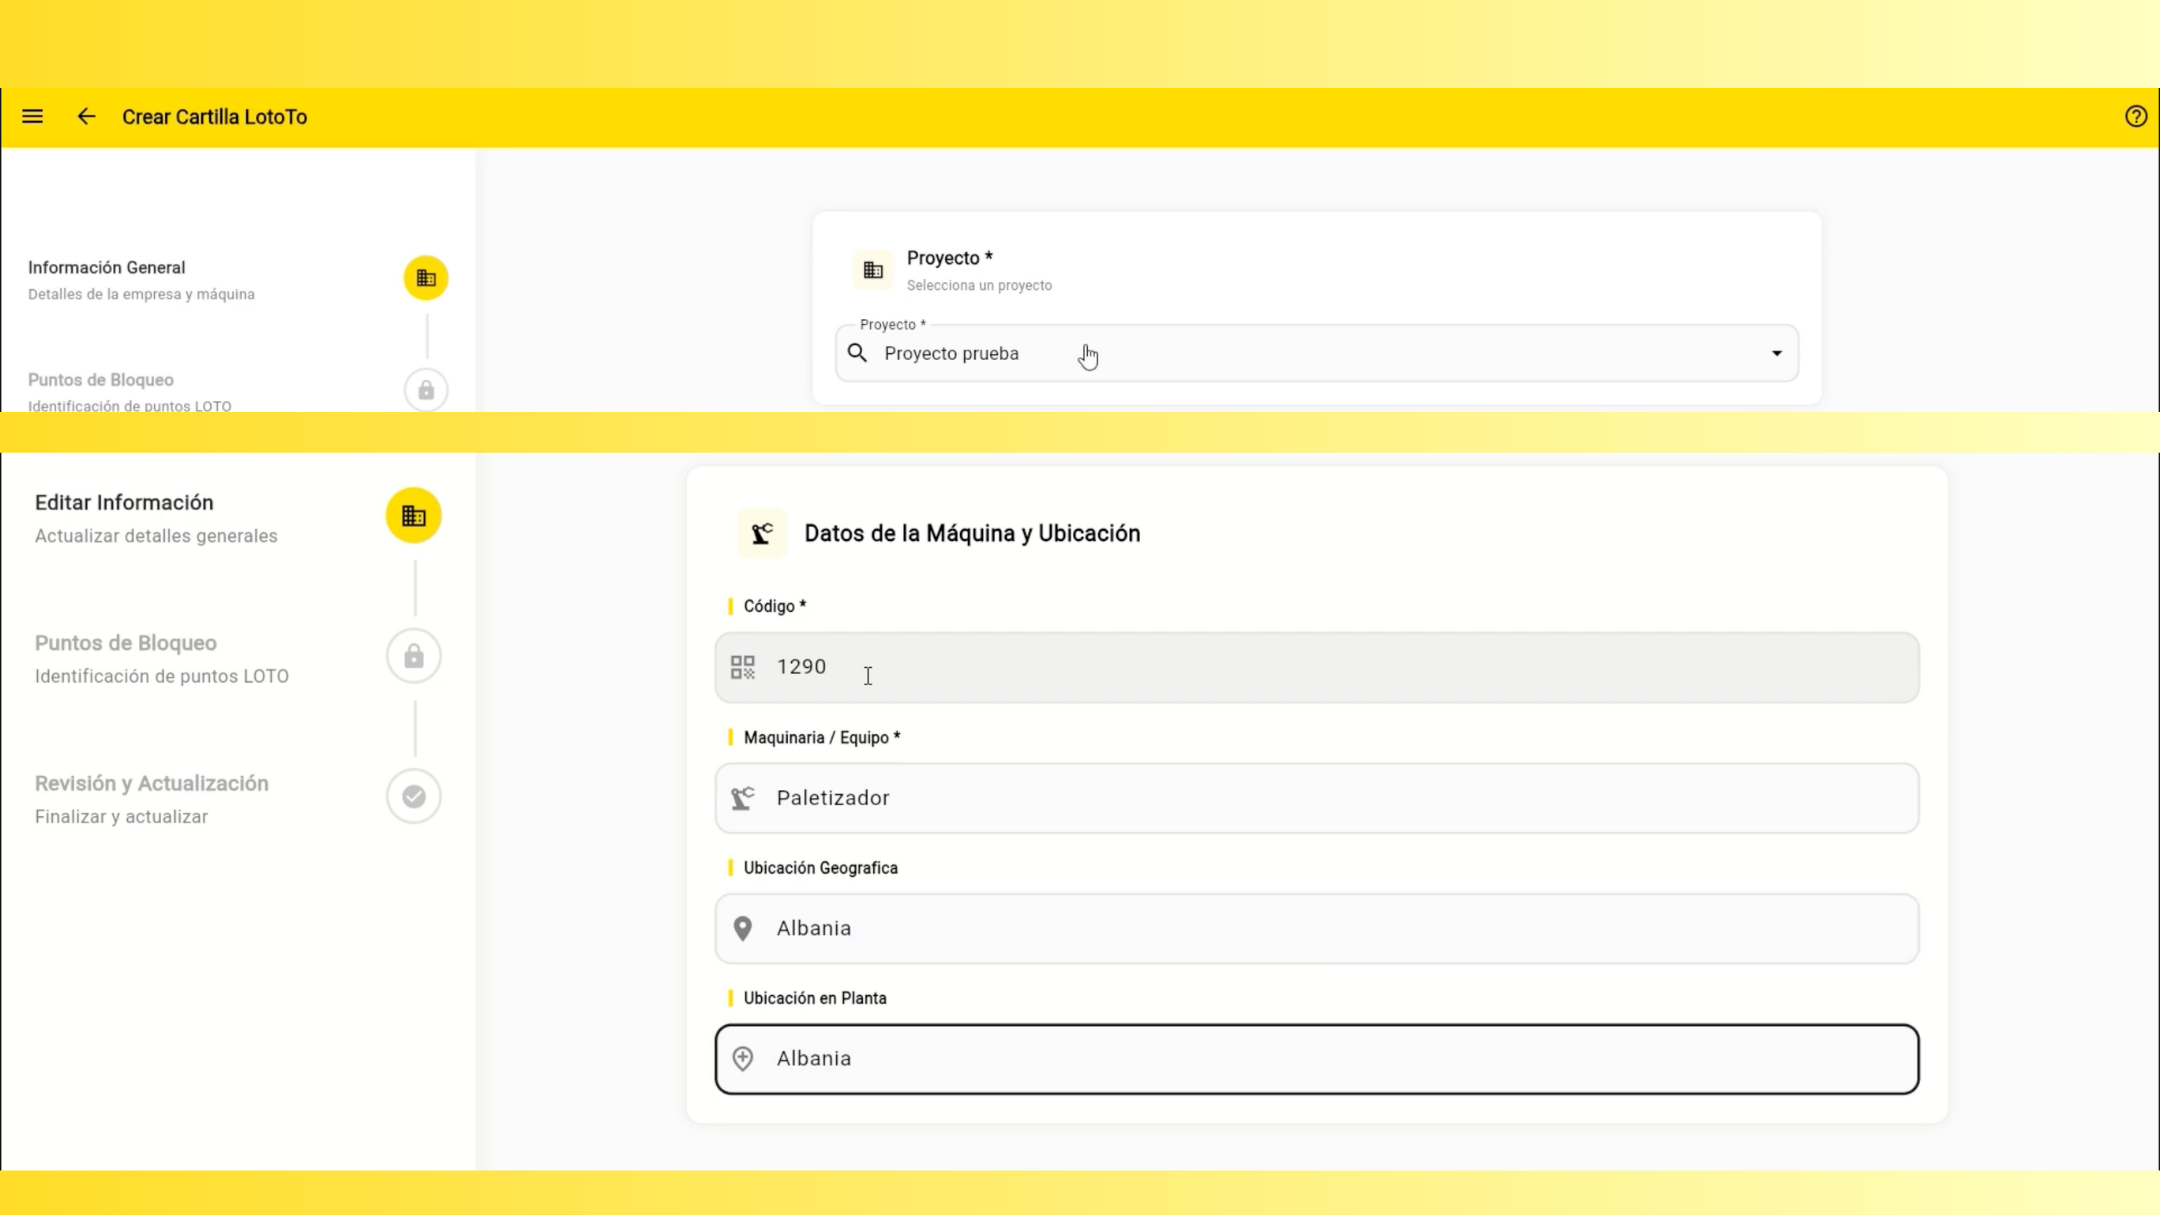Select the upper Puntos de Bloqueo lock icon
The height and width of the screenshot is (1215, 2160).
coord(426,390)
